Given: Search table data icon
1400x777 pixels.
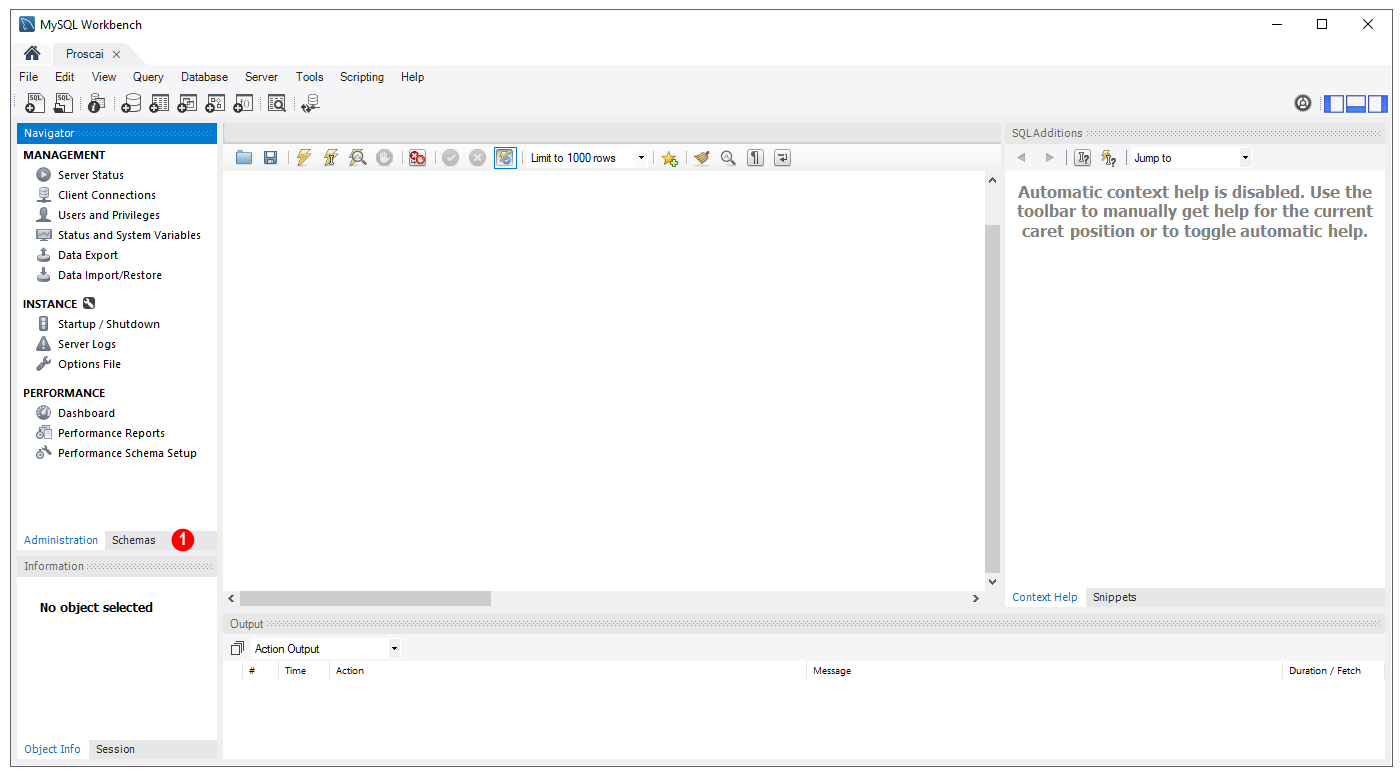Looking at the screenshot, I should click(277, 103).
